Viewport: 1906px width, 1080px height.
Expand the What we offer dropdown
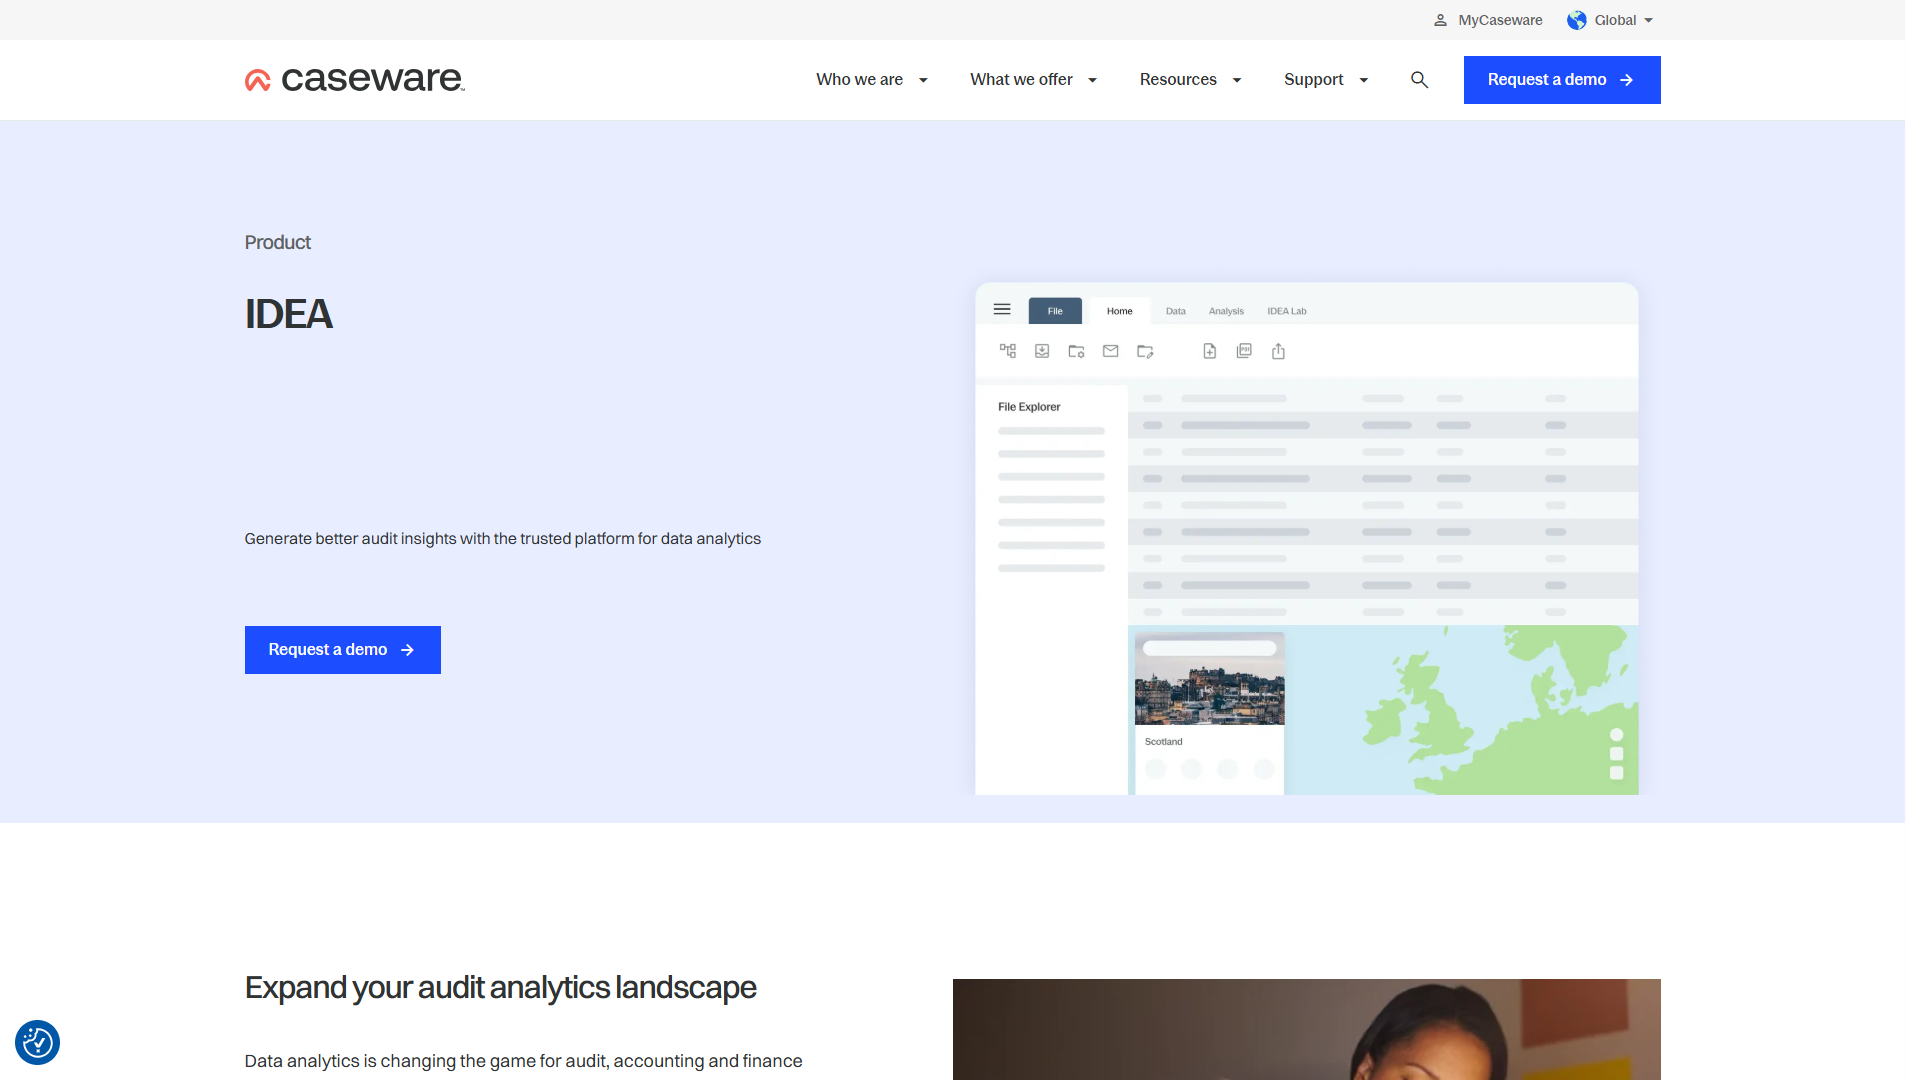point(1033,80)
